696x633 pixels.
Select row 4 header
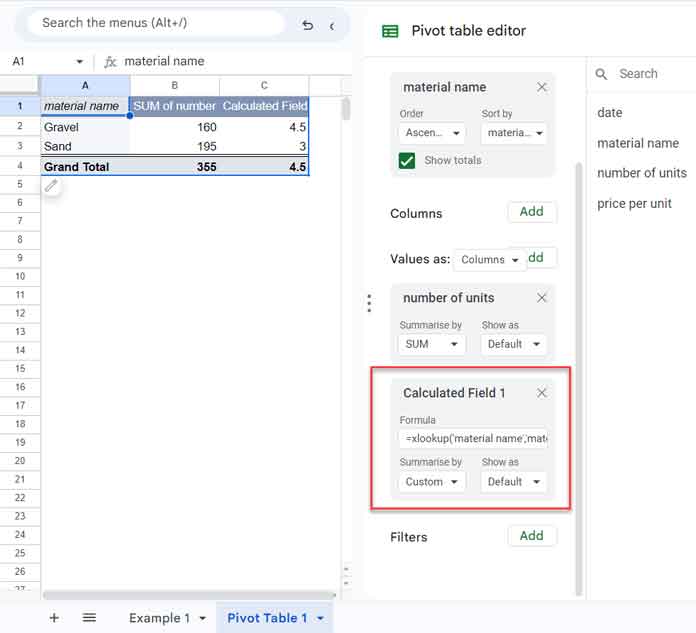20,166
